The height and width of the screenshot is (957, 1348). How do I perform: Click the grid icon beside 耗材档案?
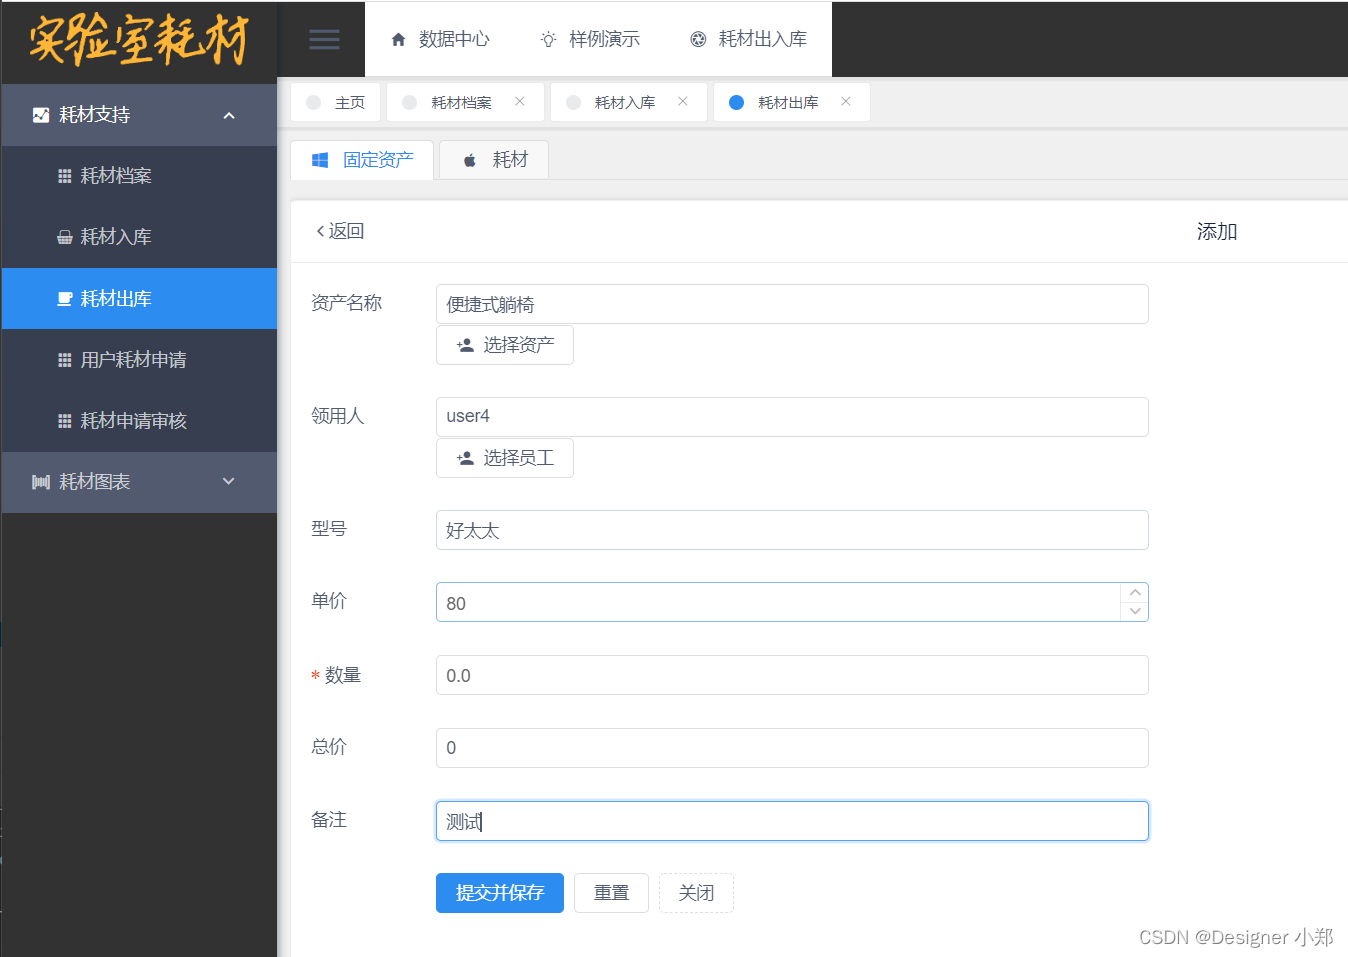click(65, 176)
